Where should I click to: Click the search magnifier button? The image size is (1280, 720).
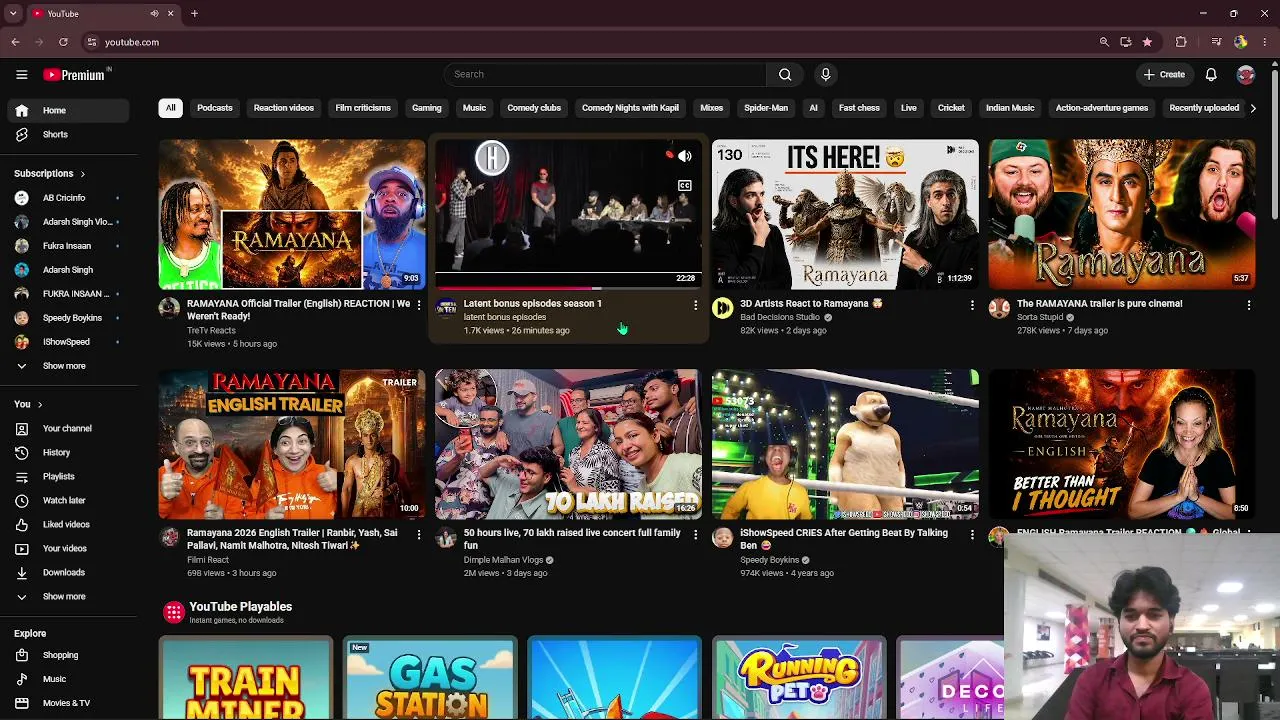click(x=785, y=74)
